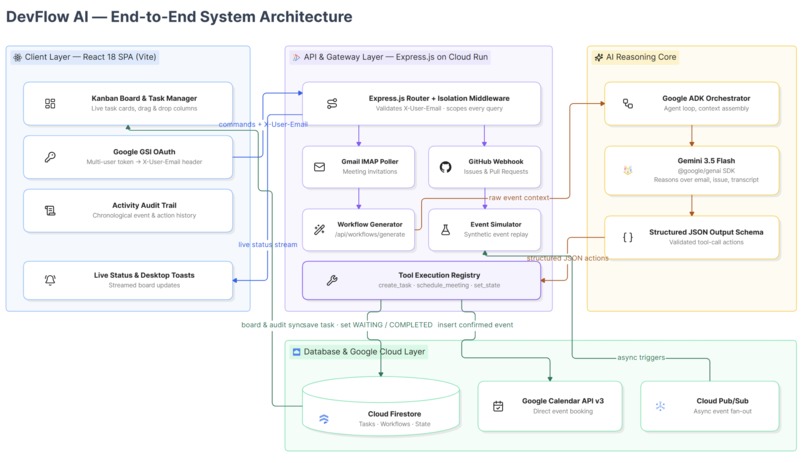Click the Kanban Board grid icon
The height and width of the screenshot is (463, 806).
[x=50, y=104]
